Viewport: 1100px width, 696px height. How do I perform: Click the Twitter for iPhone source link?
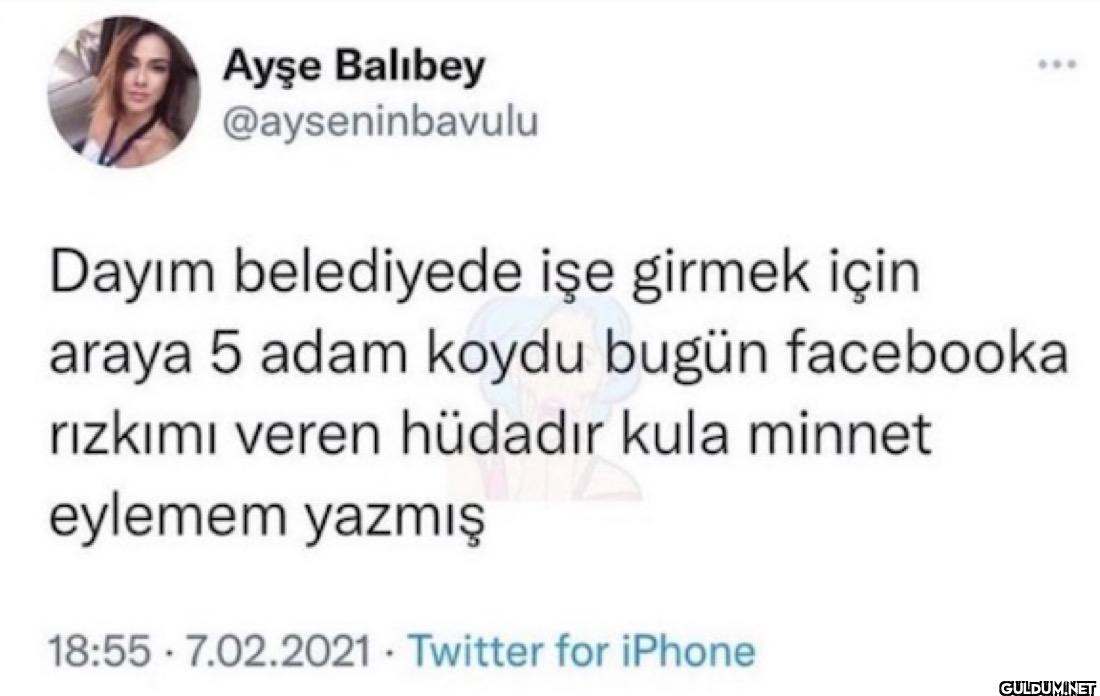582,650
